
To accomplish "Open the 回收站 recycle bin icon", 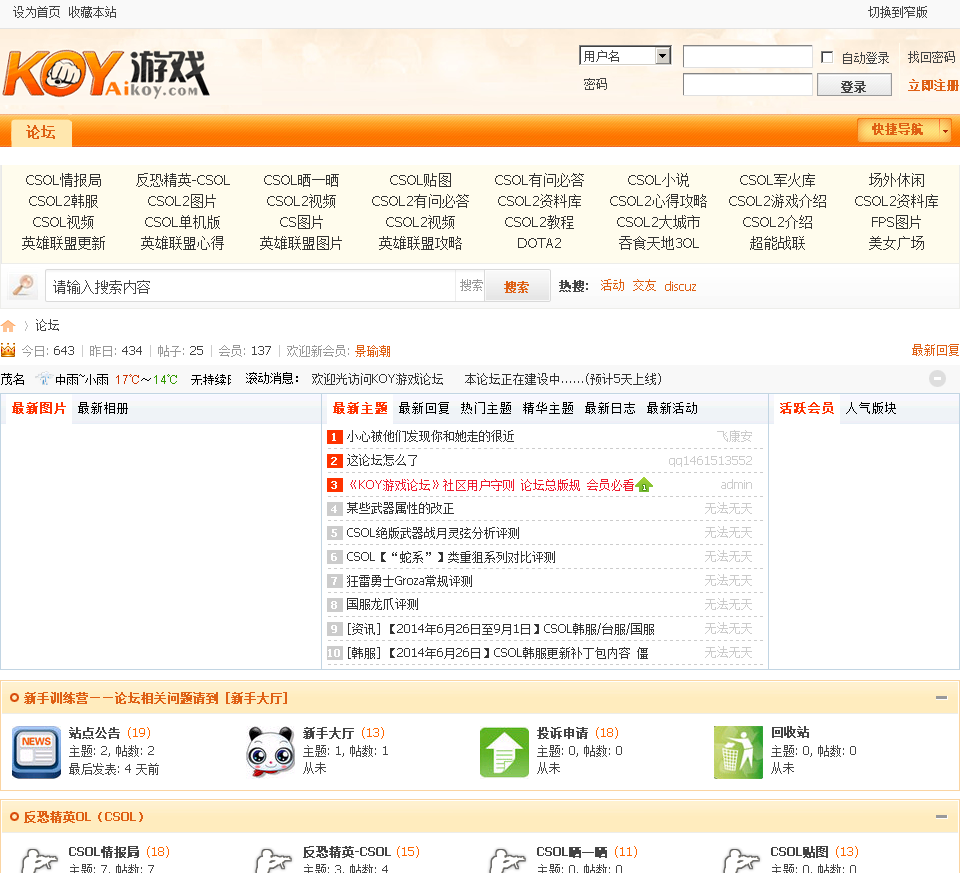I will click(x=738, y=752).
